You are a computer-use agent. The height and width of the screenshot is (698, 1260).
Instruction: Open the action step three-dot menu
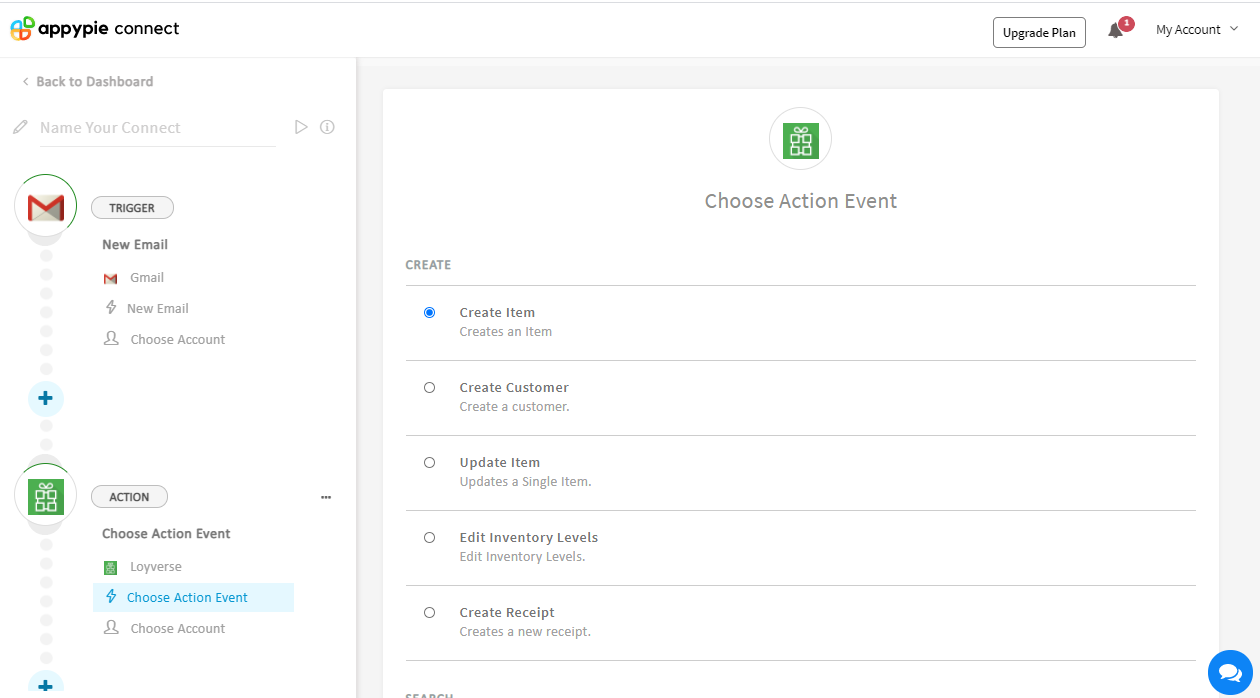coord(326,497)
